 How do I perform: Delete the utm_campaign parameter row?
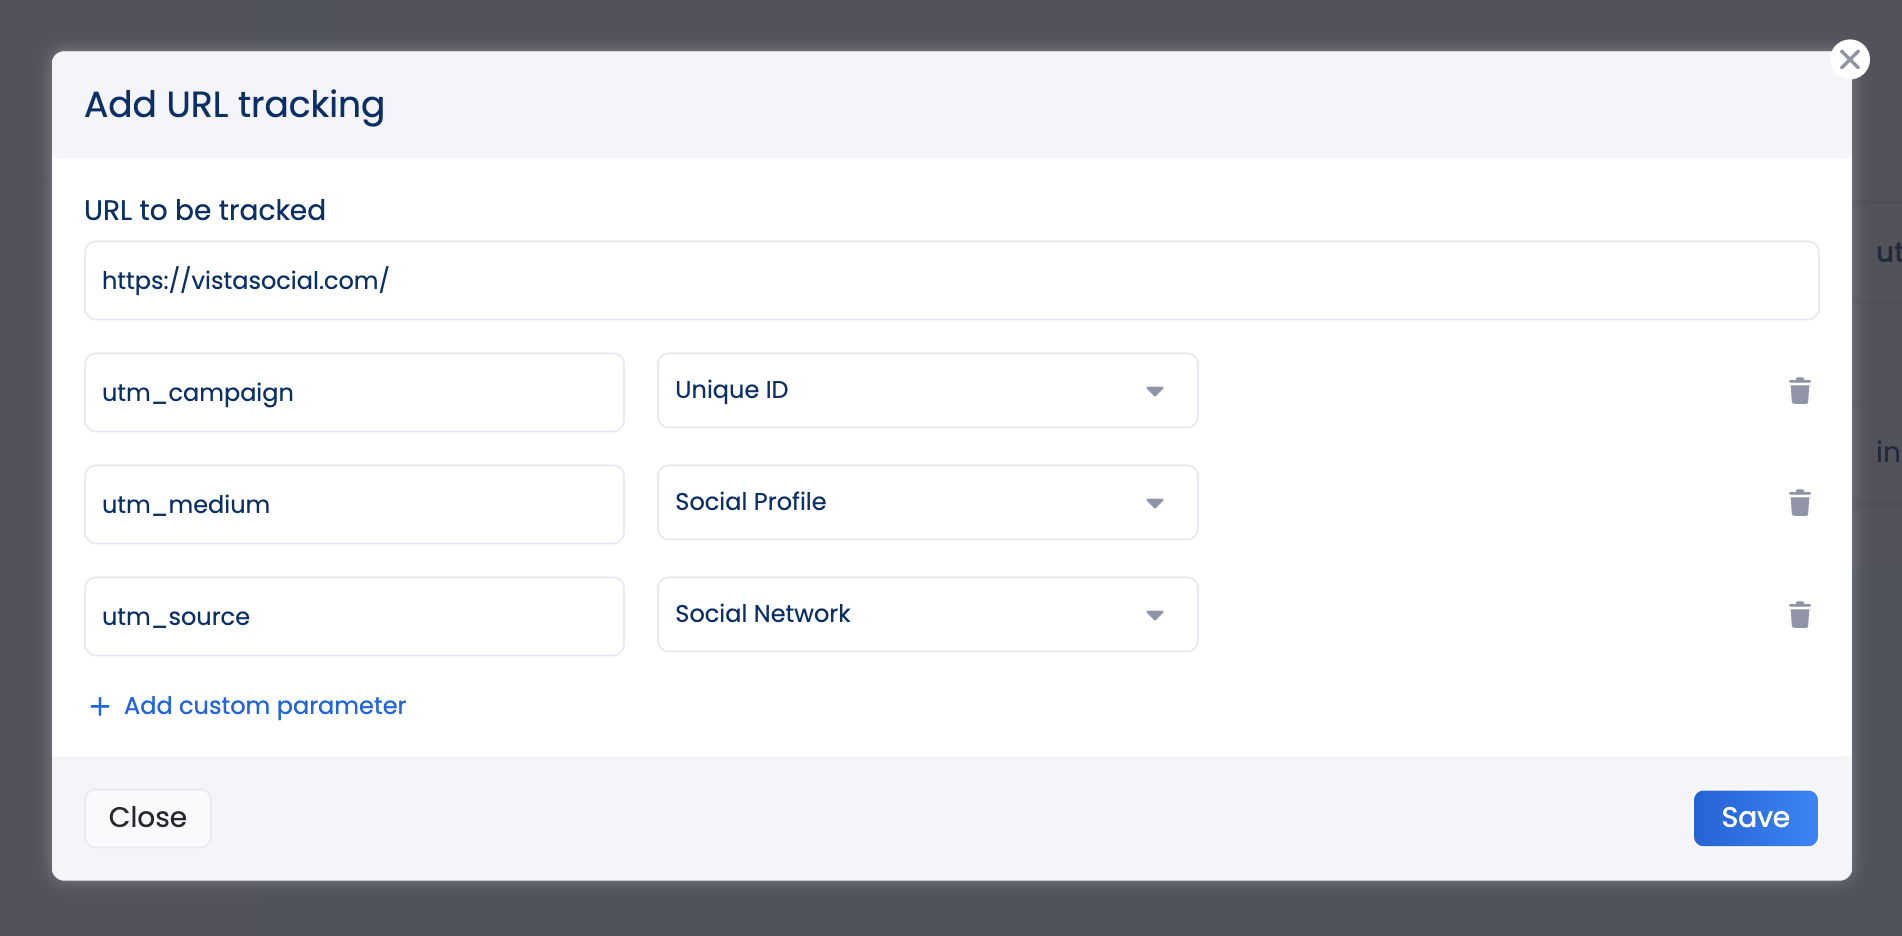tap(1799, 391)
